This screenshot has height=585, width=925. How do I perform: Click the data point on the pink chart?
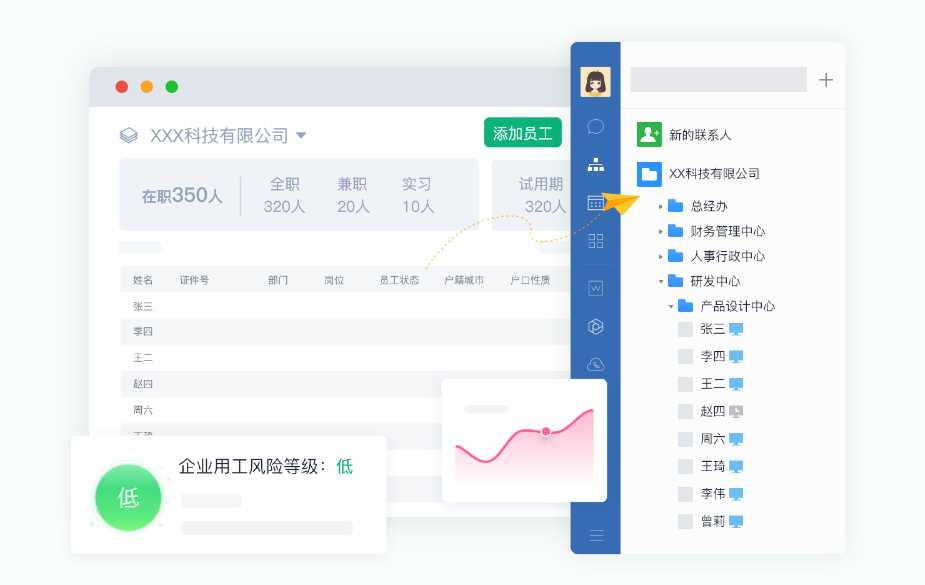546,431
